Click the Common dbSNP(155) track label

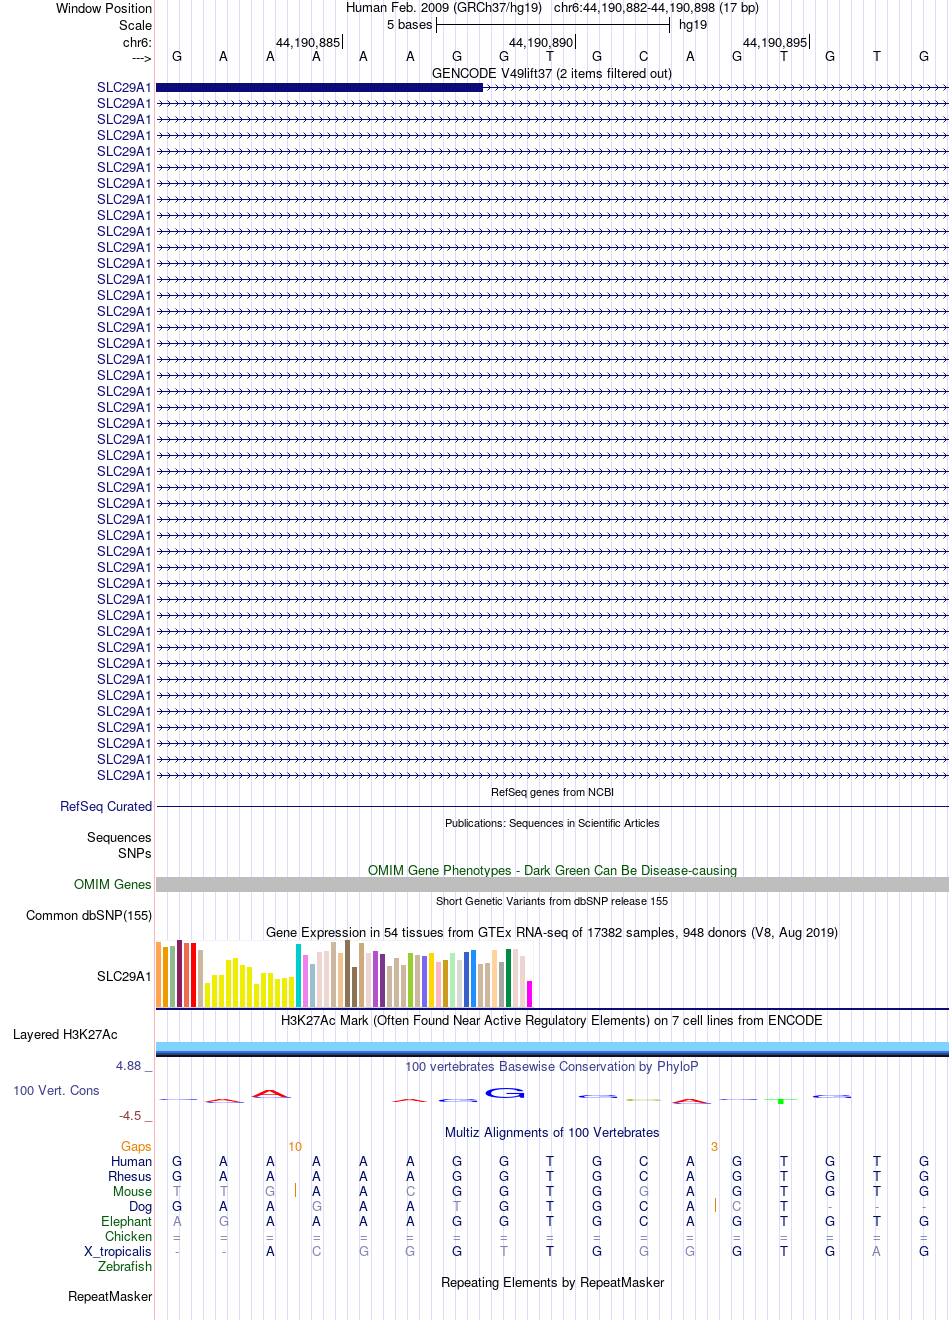pyautogui.click(x=89, y=916)
